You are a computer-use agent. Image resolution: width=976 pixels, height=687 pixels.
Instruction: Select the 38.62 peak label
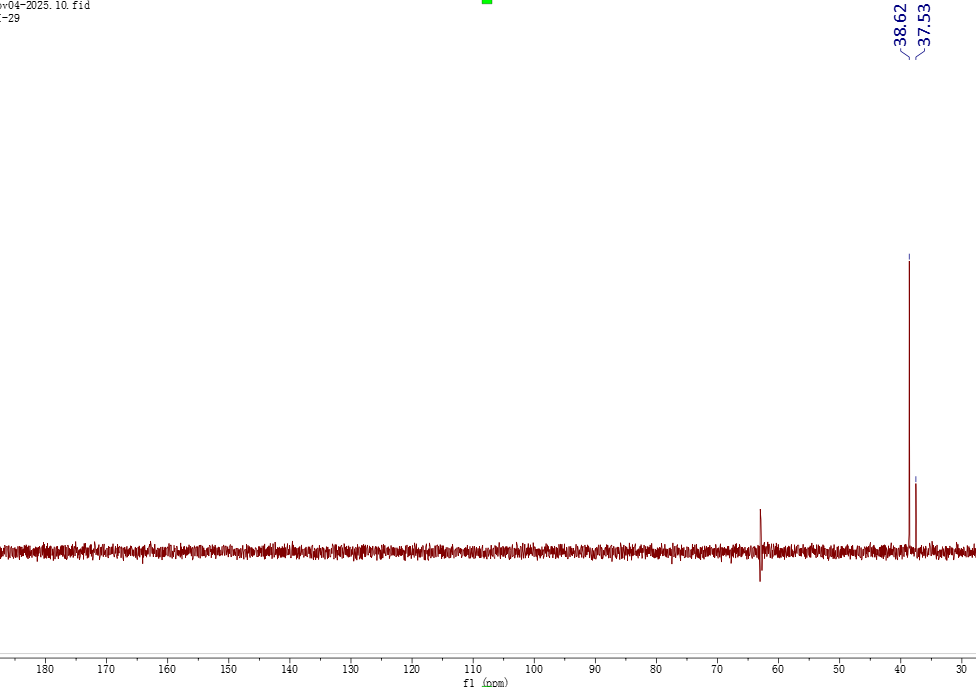(900, 25)
